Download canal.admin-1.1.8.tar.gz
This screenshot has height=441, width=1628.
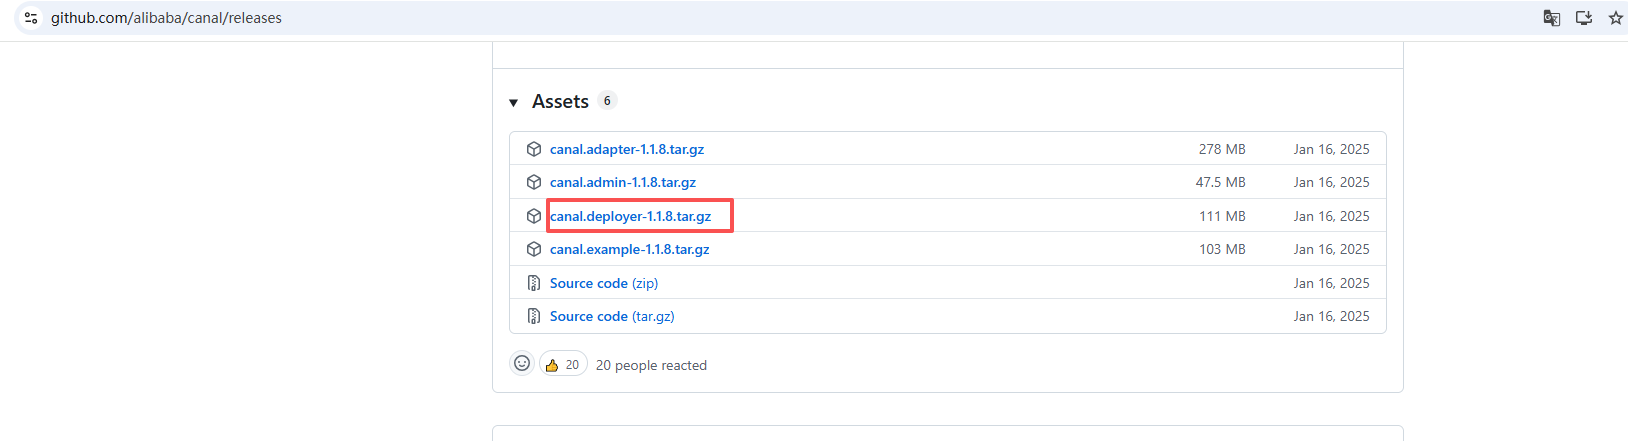point(623,182)
